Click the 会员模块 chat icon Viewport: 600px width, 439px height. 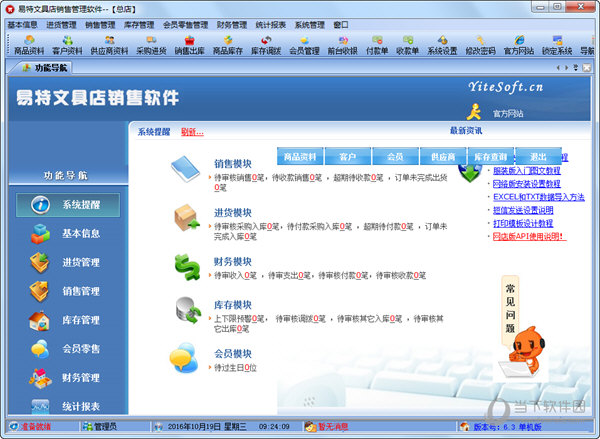coord(184,358)
